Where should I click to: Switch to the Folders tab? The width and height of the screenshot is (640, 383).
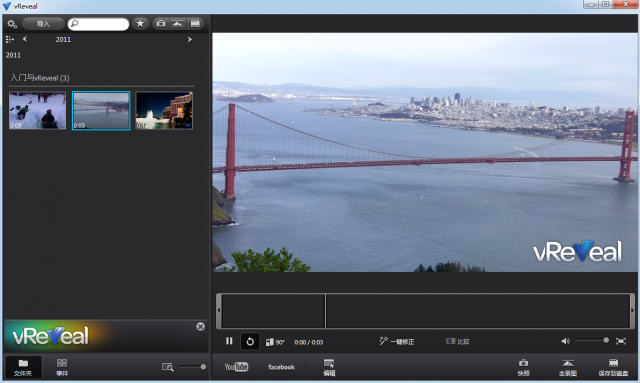[23, 367]
